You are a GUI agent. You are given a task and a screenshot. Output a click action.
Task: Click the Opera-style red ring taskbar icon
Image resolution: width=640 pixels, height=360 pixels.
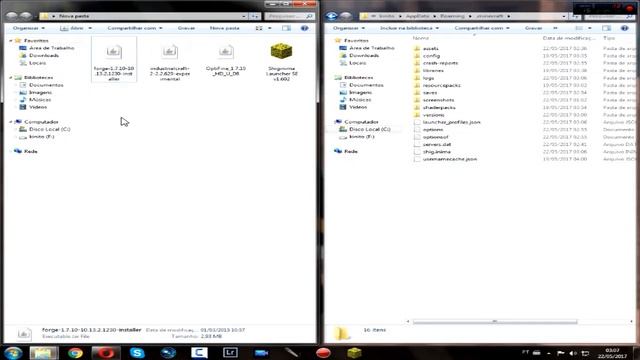106,353
